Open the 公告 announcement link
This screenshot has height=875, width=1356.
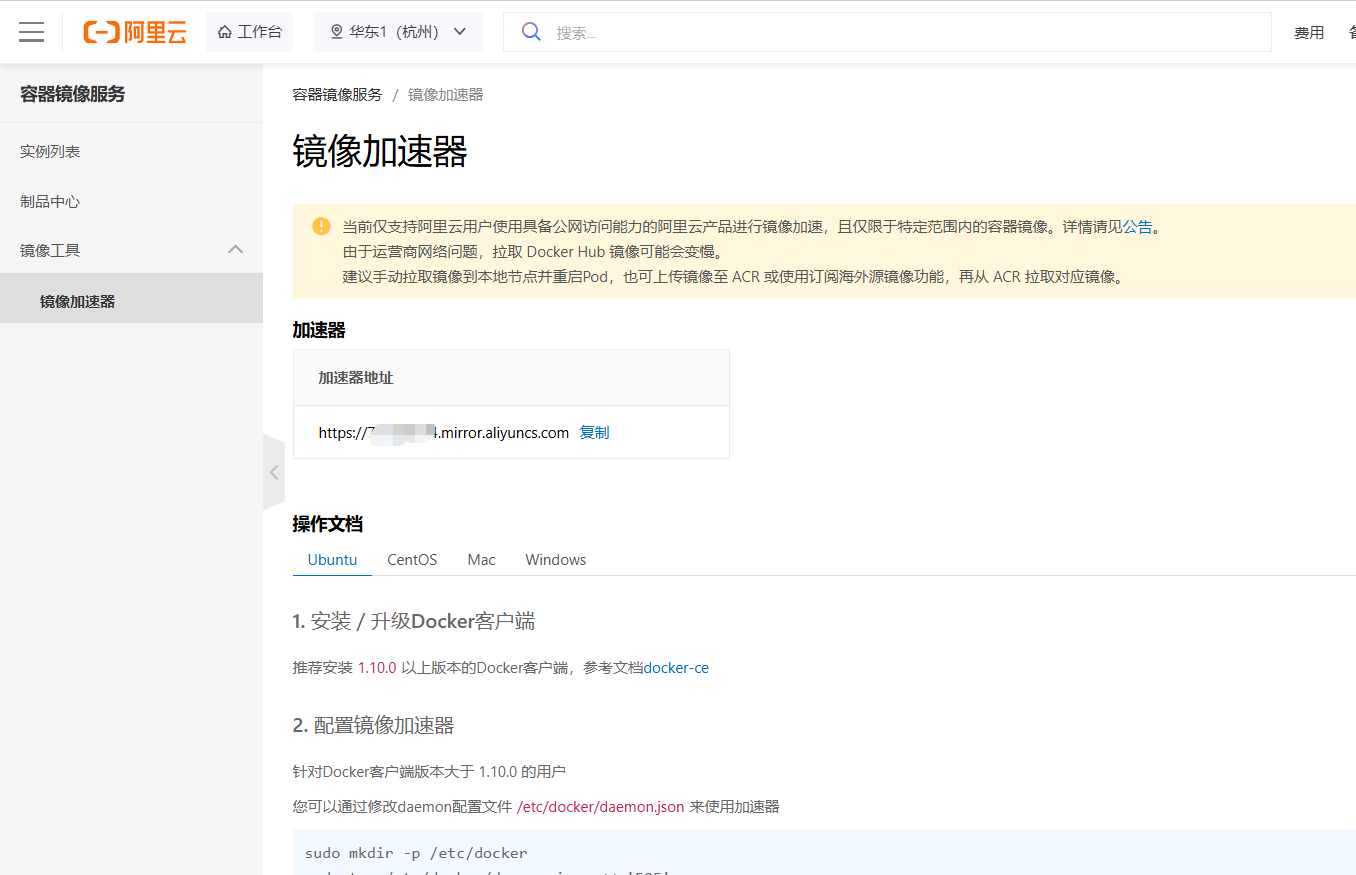(1137, 226)
